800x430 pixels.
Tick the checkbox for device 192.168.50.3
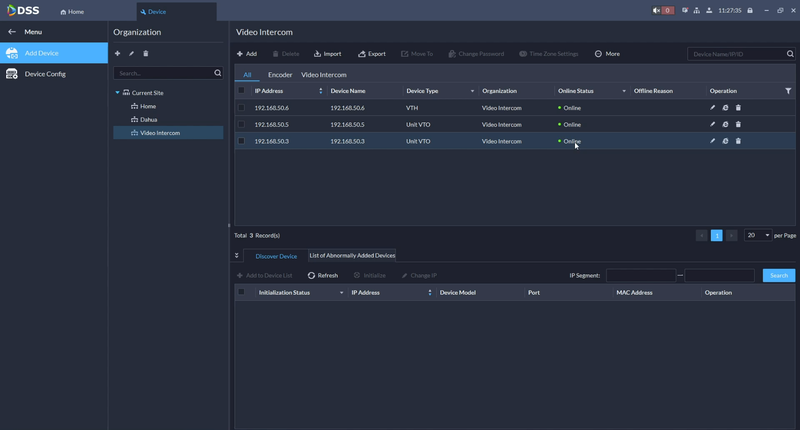pyautogui.click(x=241, y=141)
